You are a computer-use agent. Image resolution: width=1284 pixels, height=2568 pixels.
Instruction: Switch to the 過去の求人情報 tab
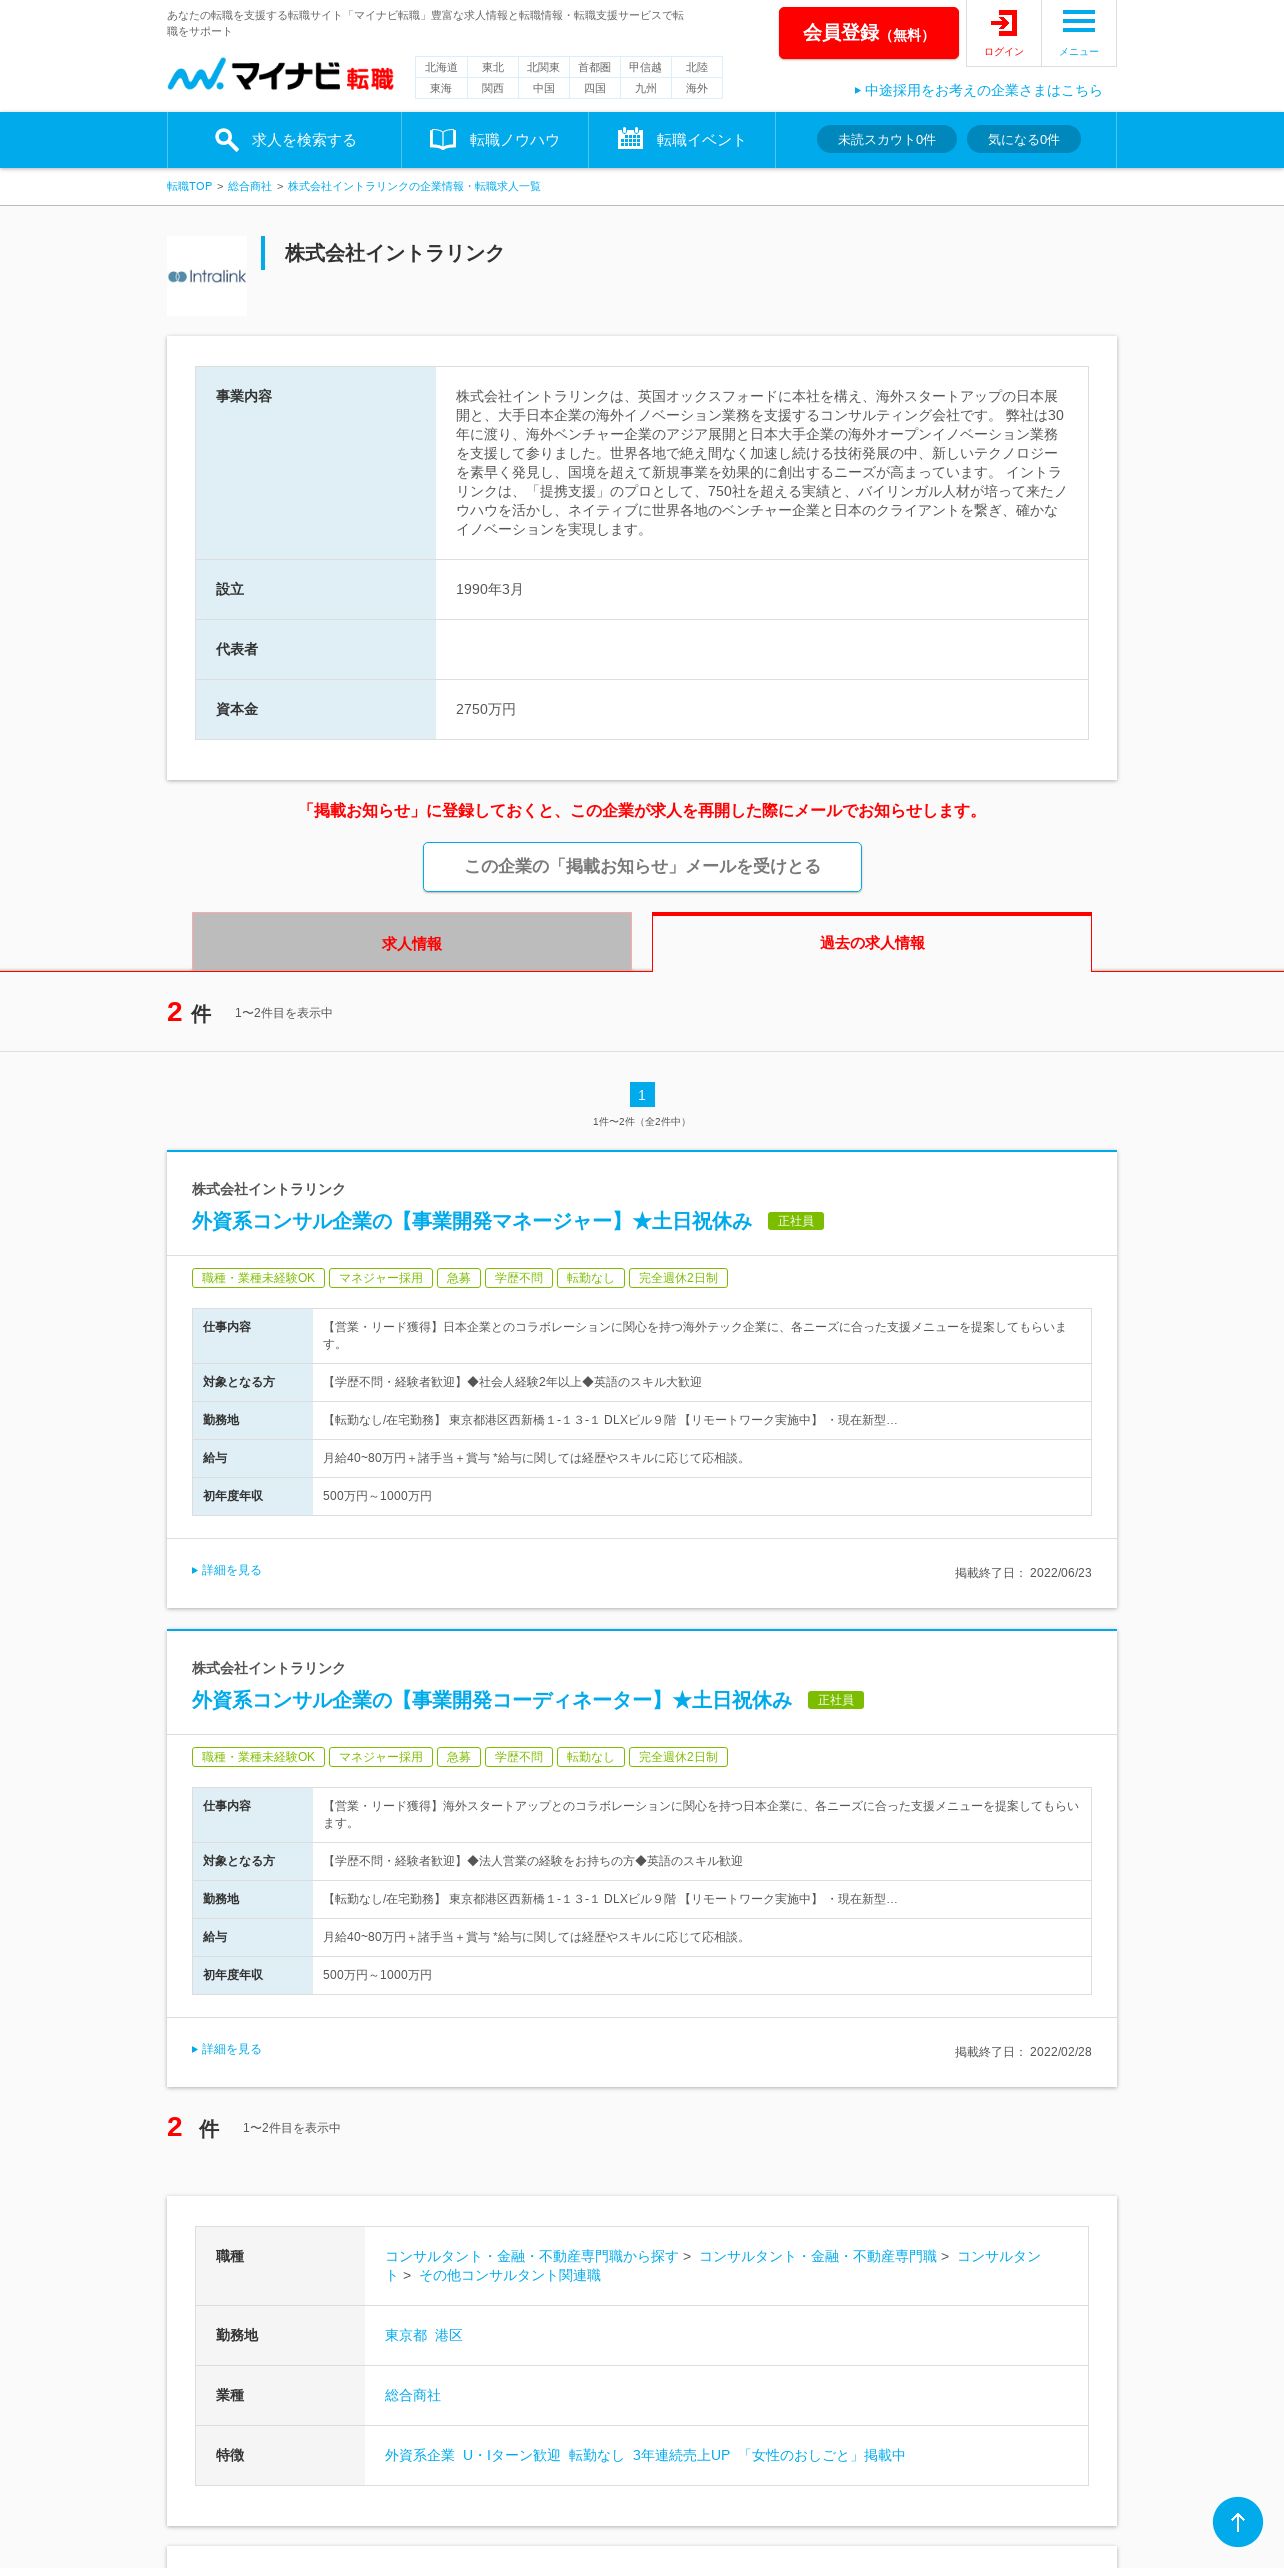(x=872, y=942)
